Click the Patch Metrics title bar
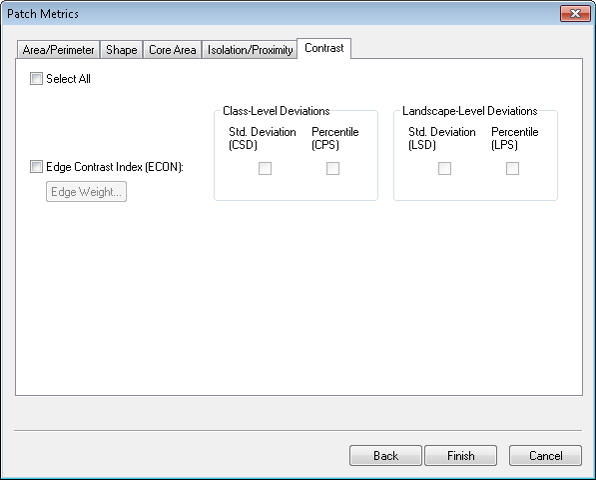596x480 pixels. coord(281,14)
